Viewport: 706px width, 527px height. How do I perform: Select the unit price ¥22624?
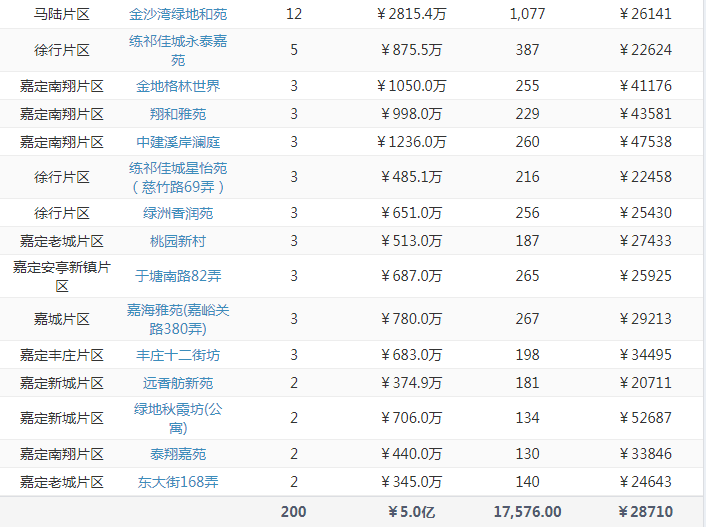click(x=646, y=50)
